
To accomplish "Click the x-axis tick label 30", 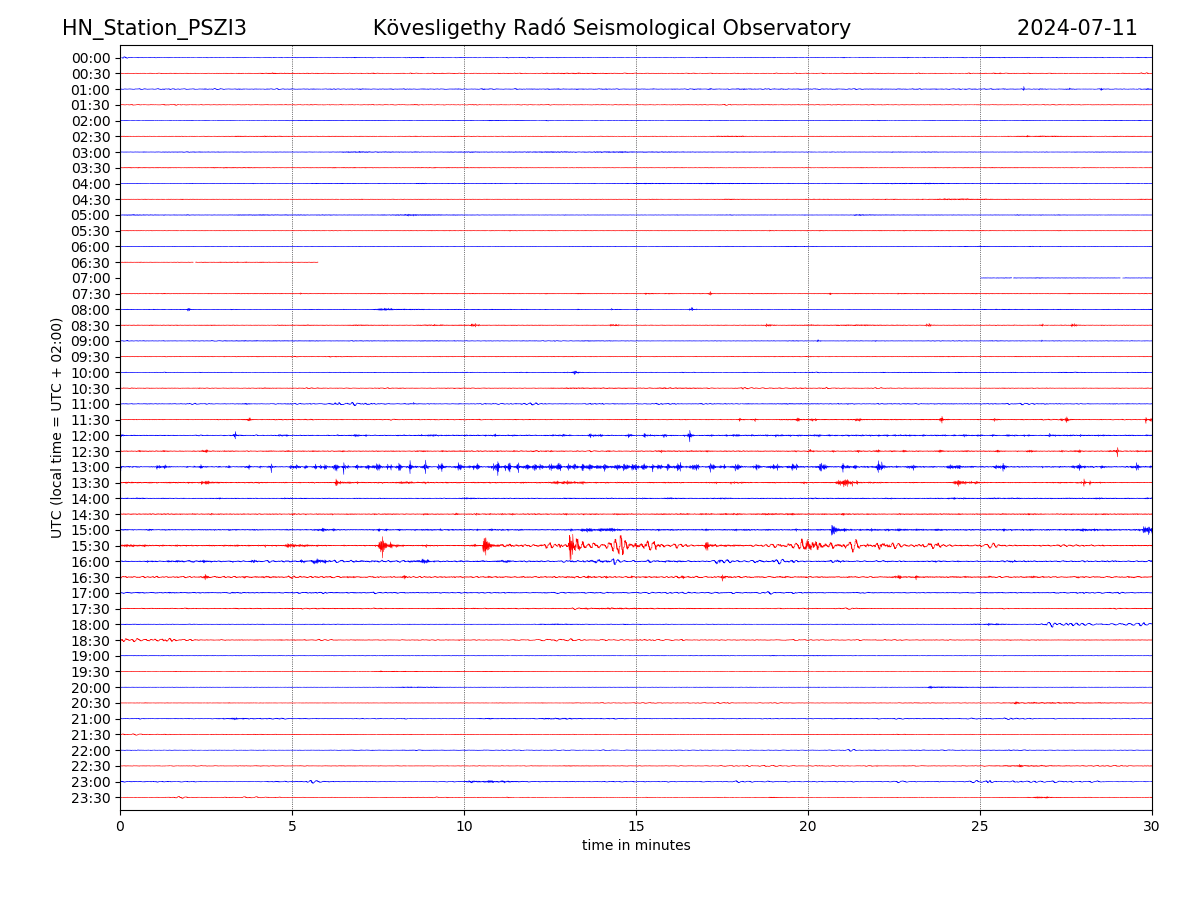I will tap(1152, 826).
